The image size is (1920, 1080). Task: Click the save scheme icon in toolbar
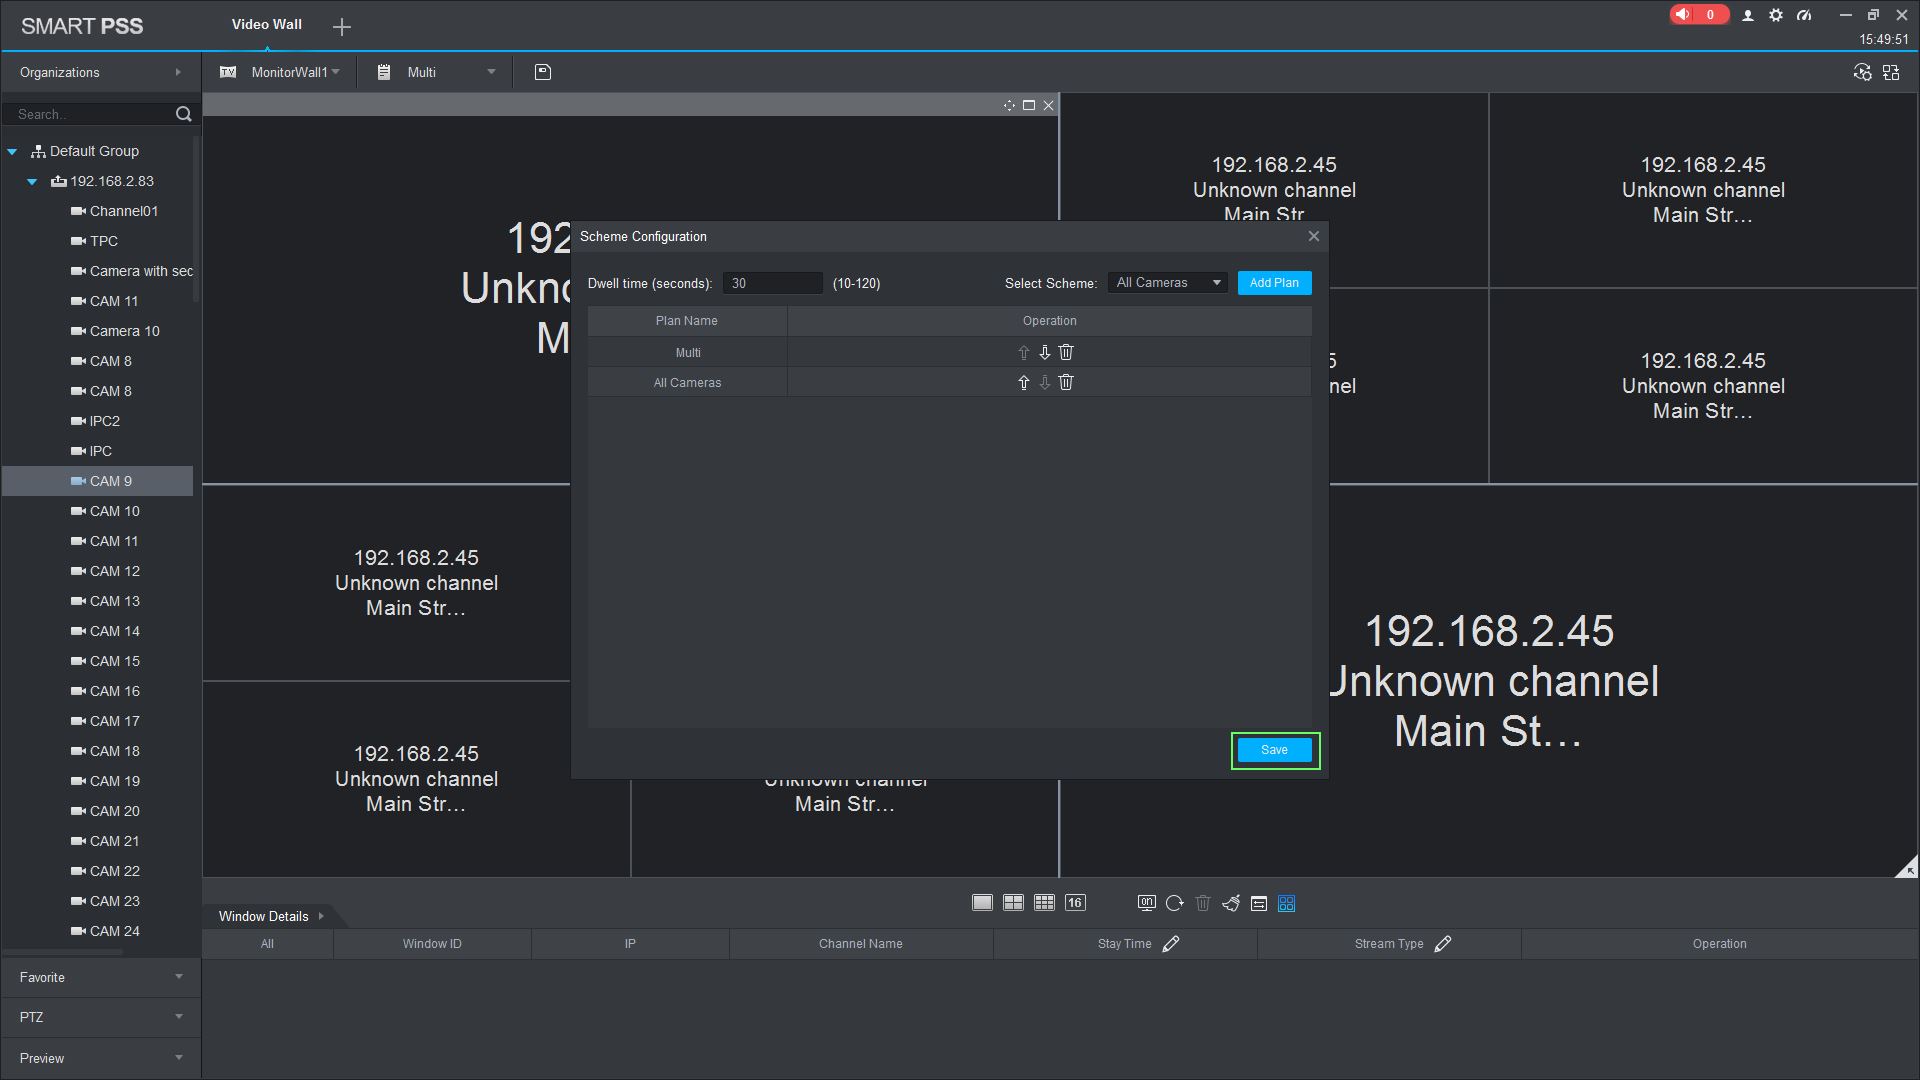(x=543, y=72)
